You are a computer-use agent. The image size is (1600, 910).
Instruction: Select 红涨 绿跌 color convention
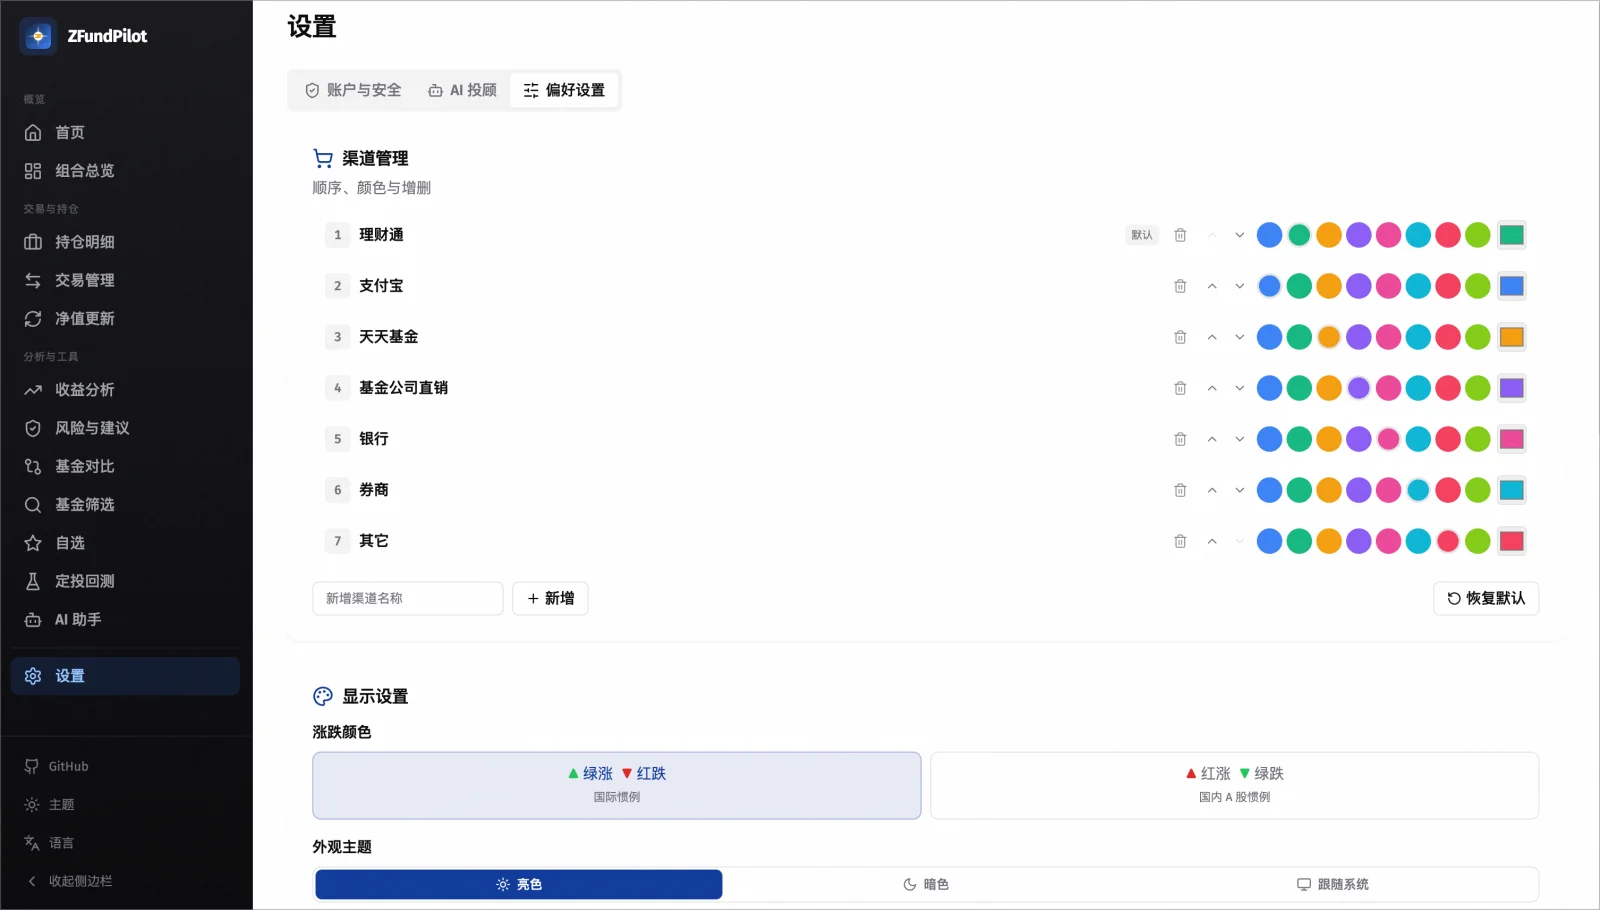tap(1235, 785)
